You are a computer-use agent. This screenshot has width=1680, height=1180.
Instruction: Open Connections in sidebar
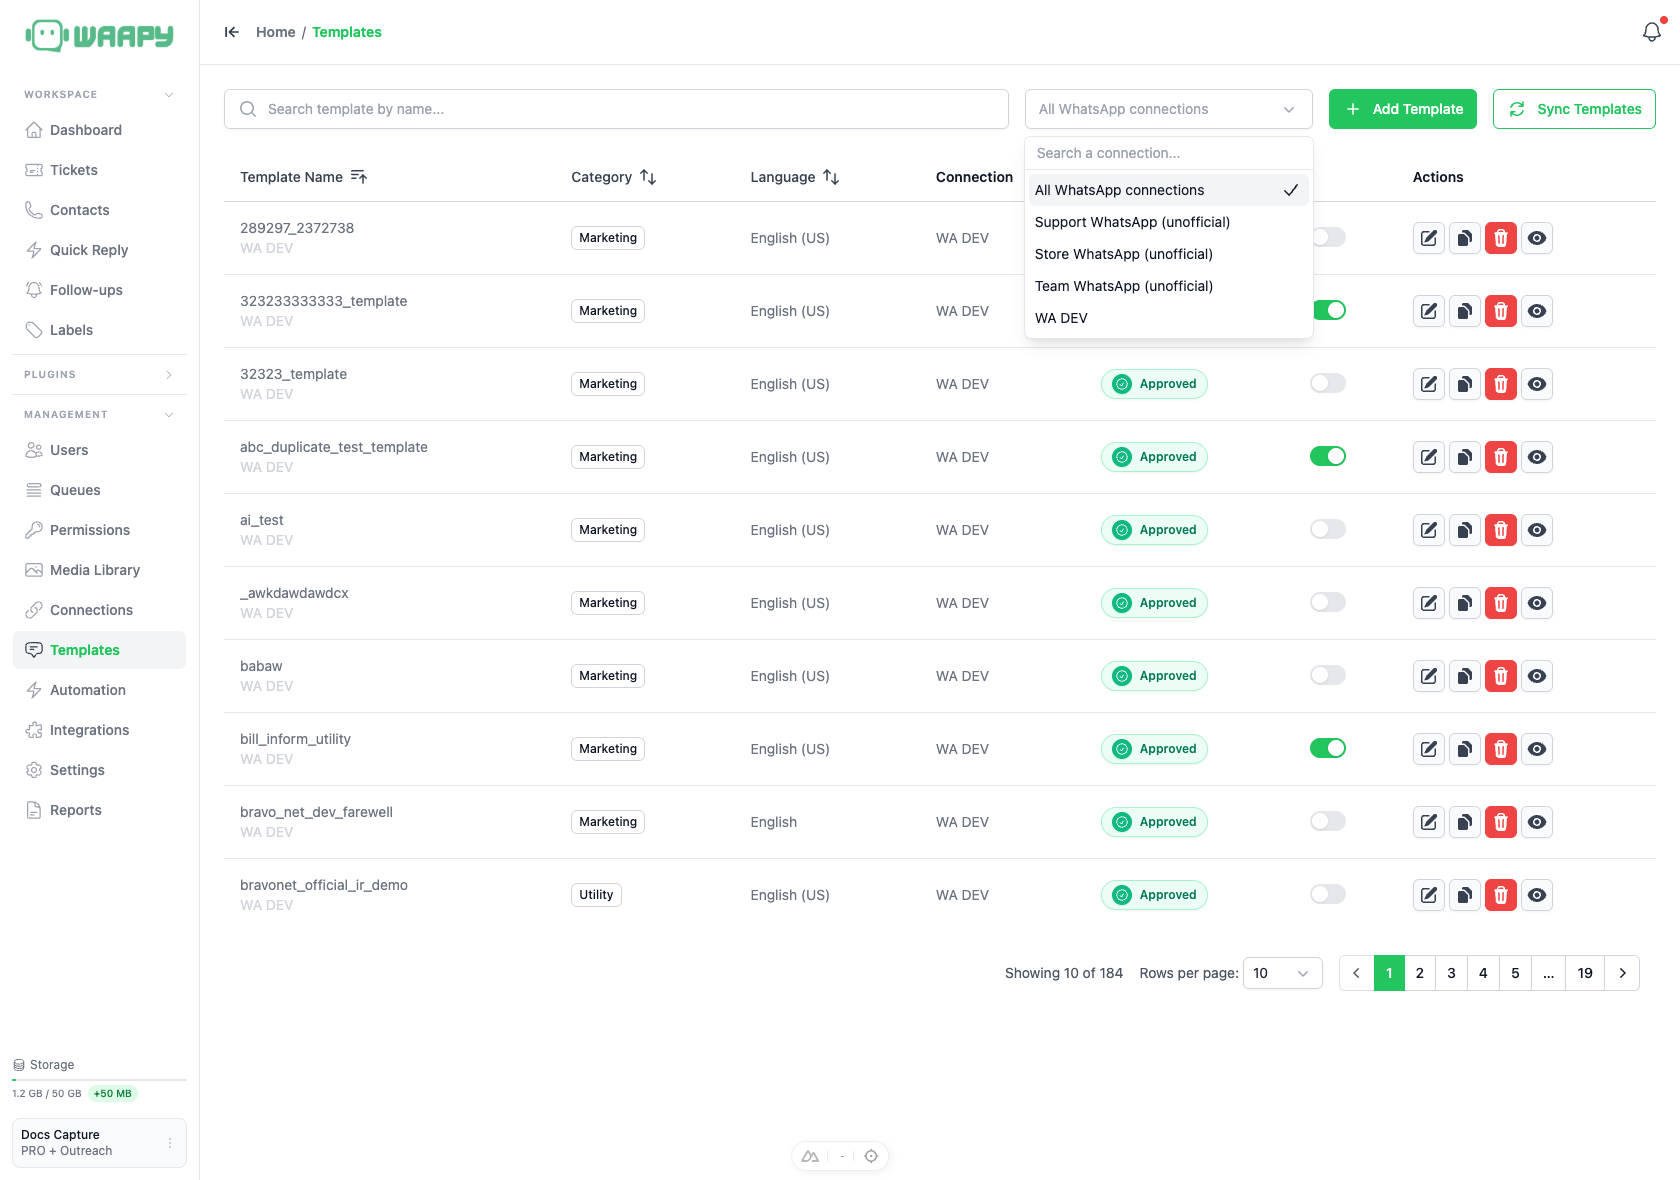[x=99, y=610]
